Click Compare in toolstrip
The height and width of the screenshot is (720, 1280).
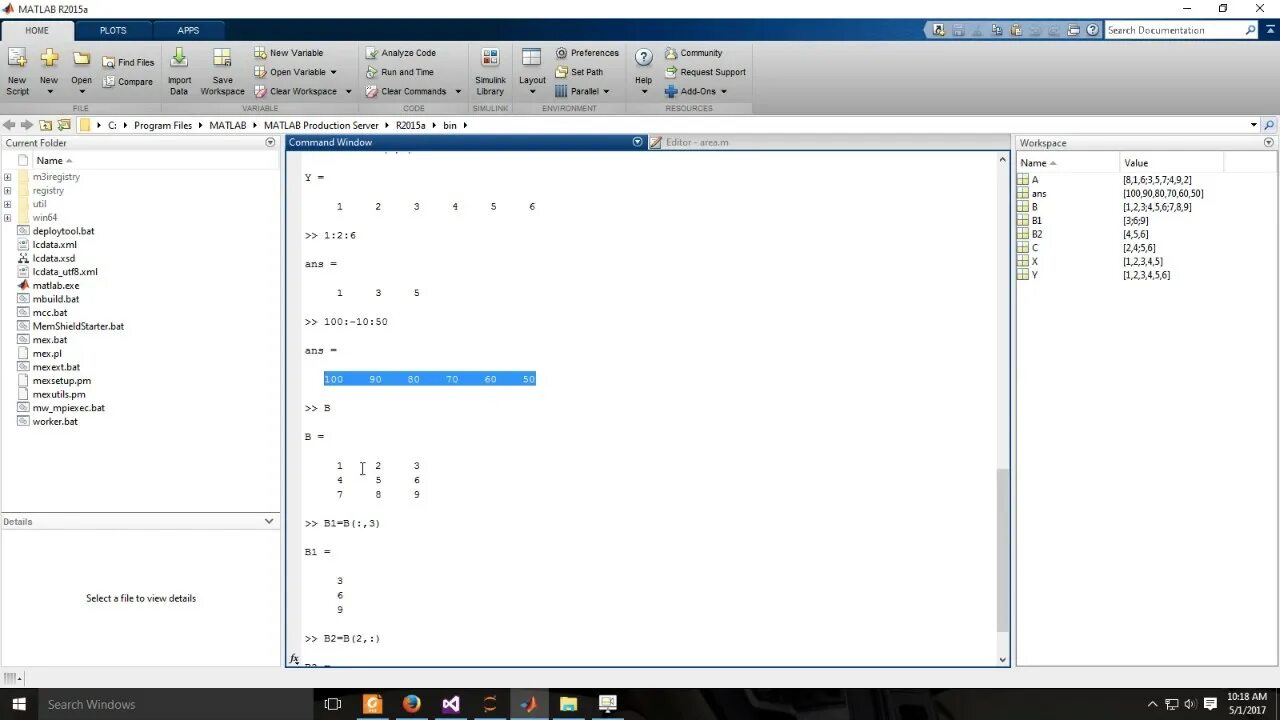[x=128, y=82]
